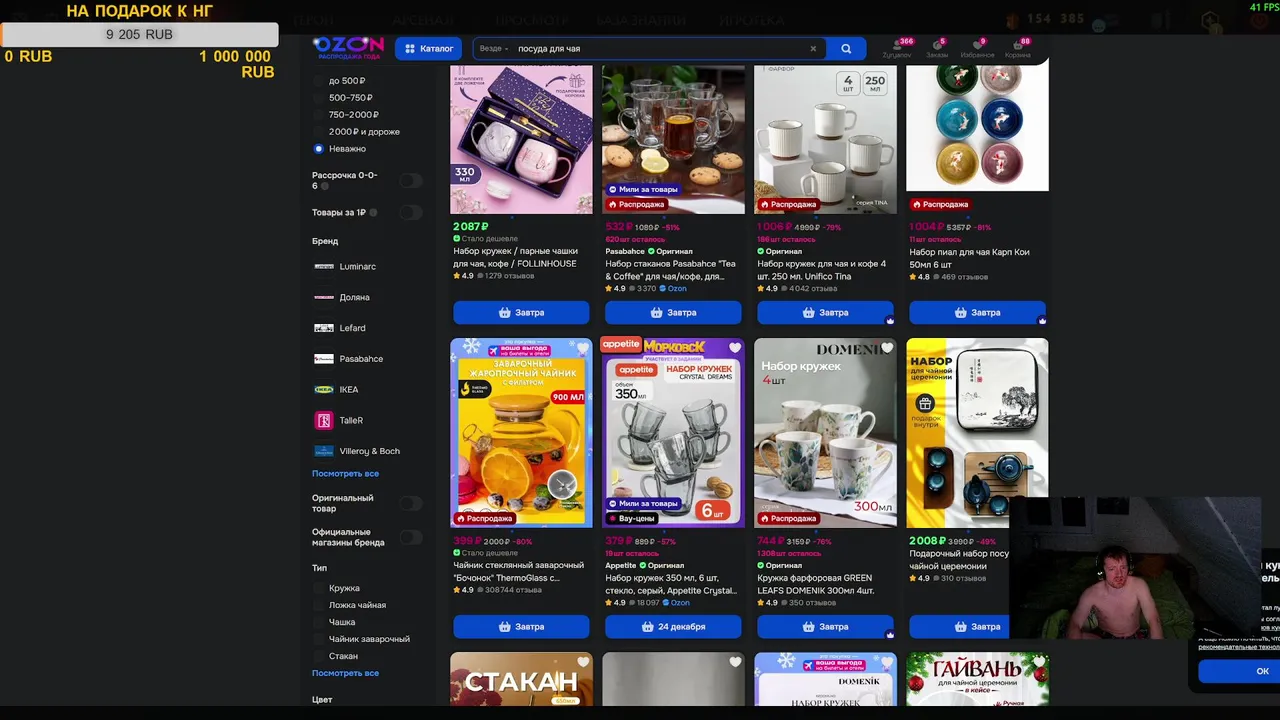
Task: Pick the Villeroy & Boch brand filter
Action: tap(357, 451)
